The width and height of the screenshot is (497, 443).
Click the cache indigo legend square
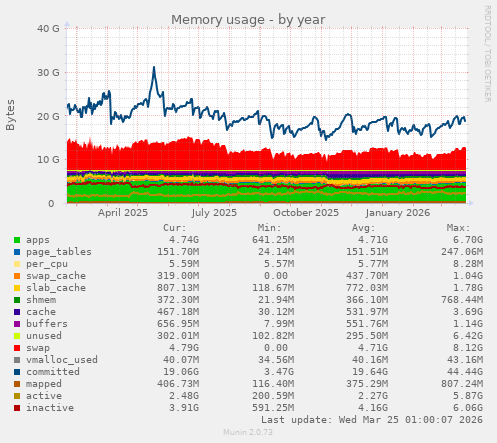pyautogui.click(x=17, y=312)
